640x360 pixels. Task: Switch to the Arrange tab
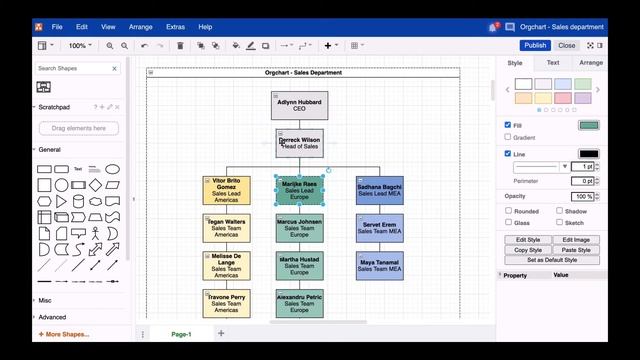(x=591, y=63)
